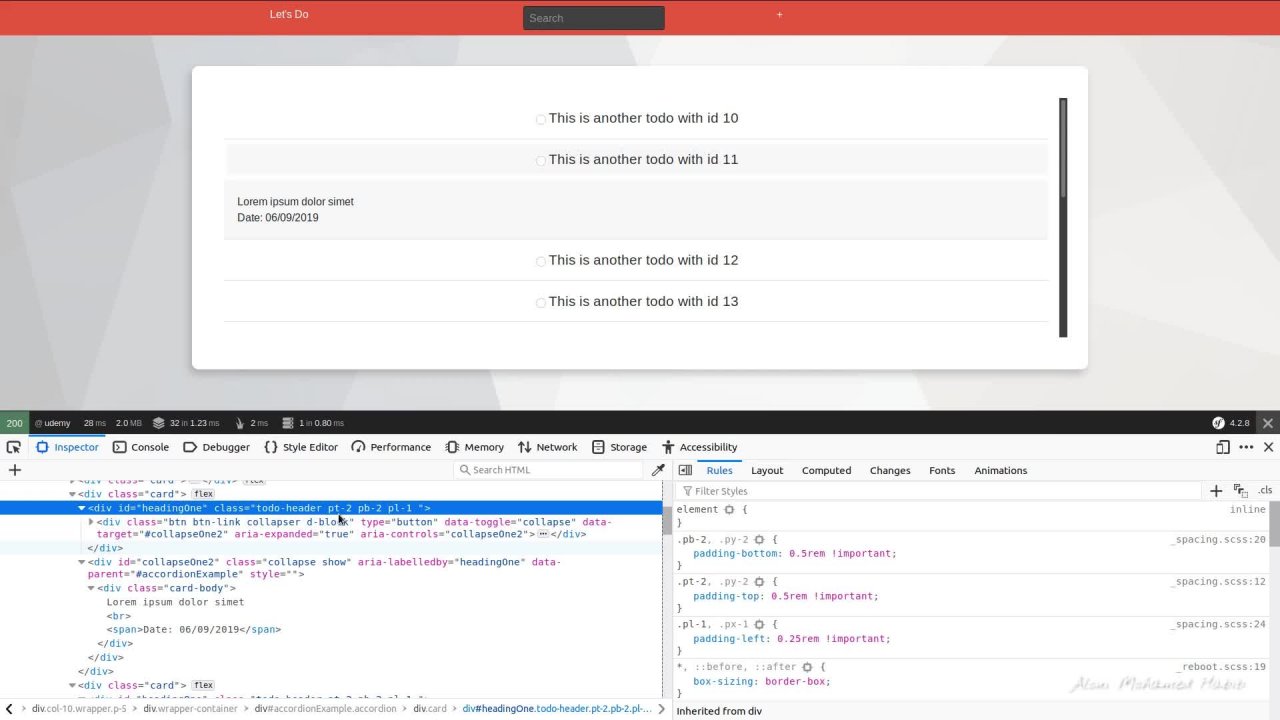Click the Filter Styles input field

pyautogui.click(x=940, y=491)
